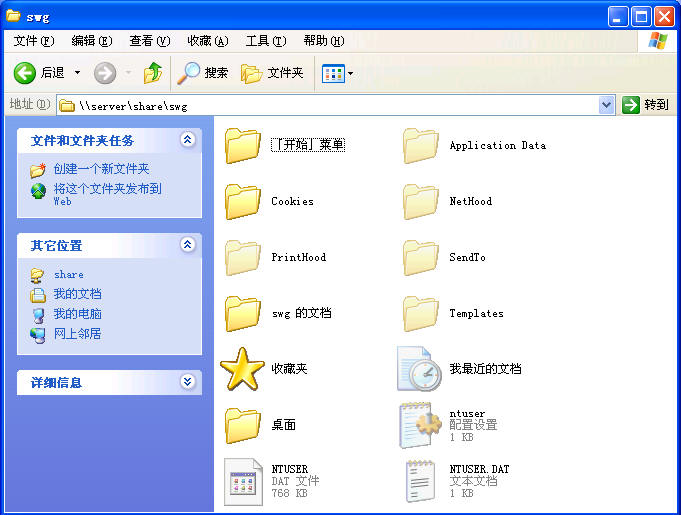The image size is (681, 515).
Task: Select the My Recent Documents (我最近的文档) icon
Action: tap(420, 369)
